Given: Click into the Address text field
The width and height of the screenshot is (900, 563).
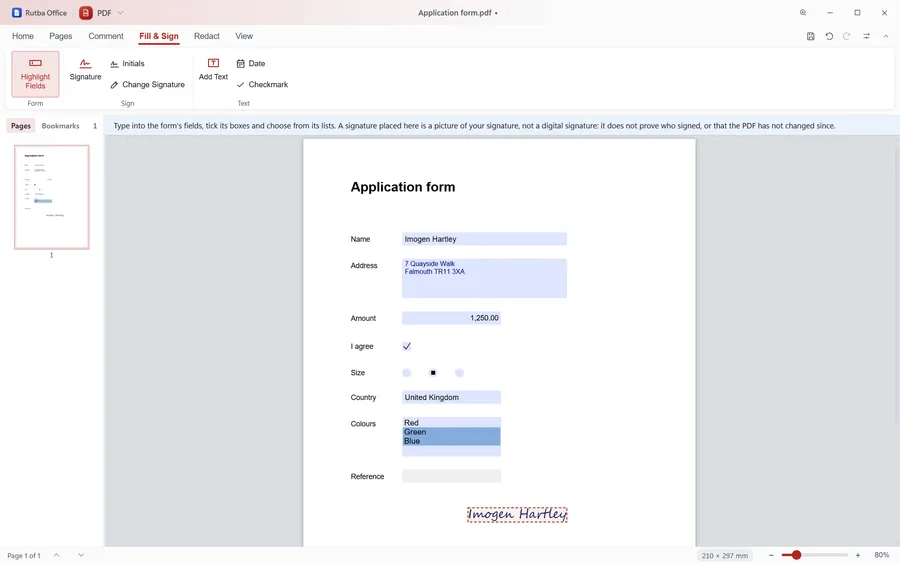Looking at the screenshot, I should pyautogui.click(x=484, y=278).
